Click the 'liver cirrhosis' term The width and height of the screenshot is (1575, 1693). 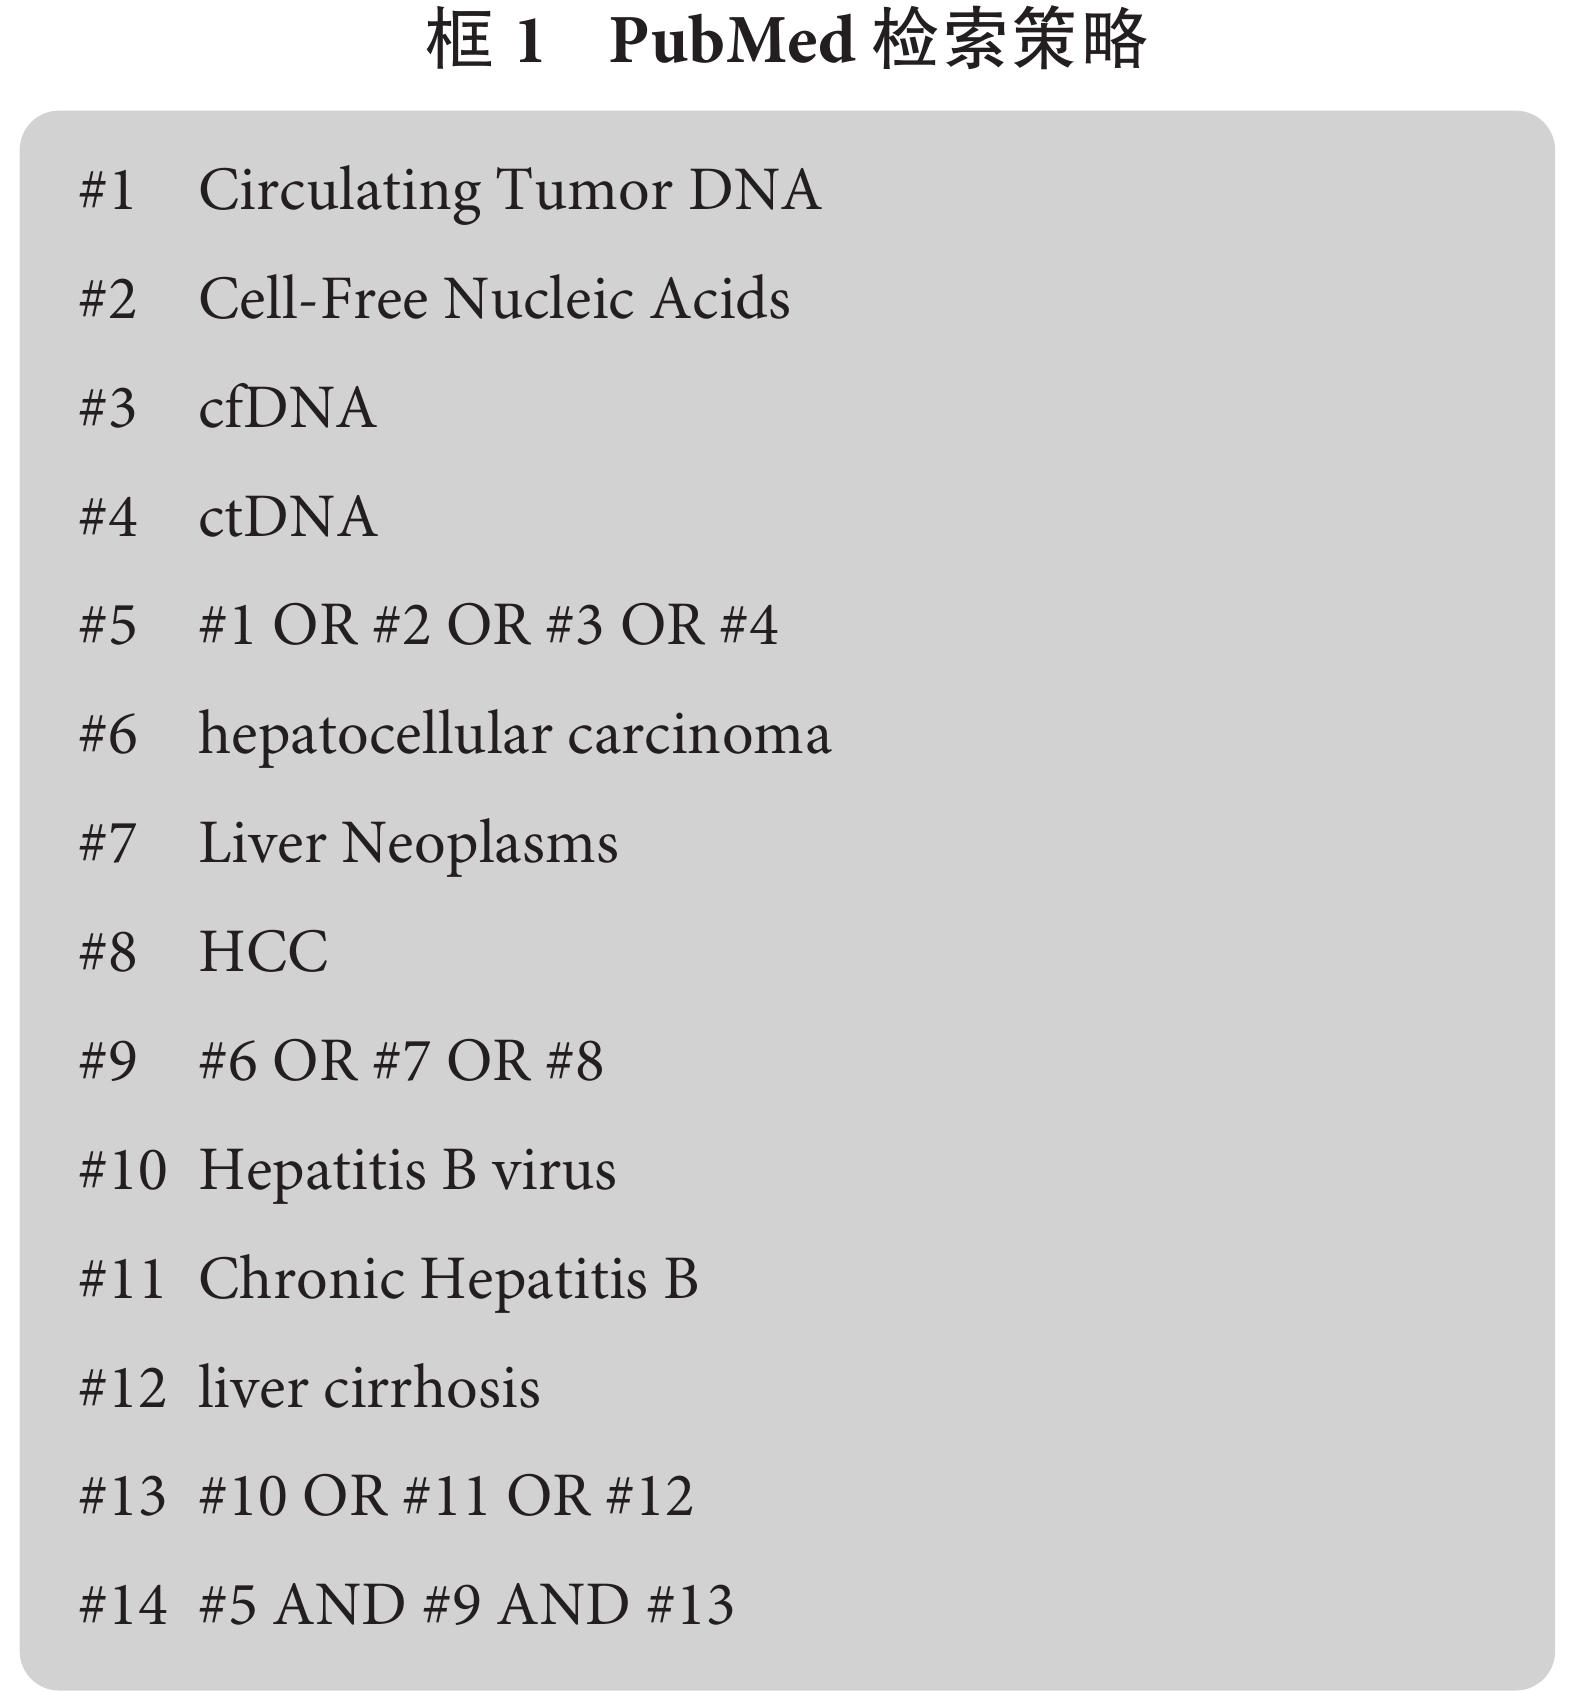coord(369,1387)
